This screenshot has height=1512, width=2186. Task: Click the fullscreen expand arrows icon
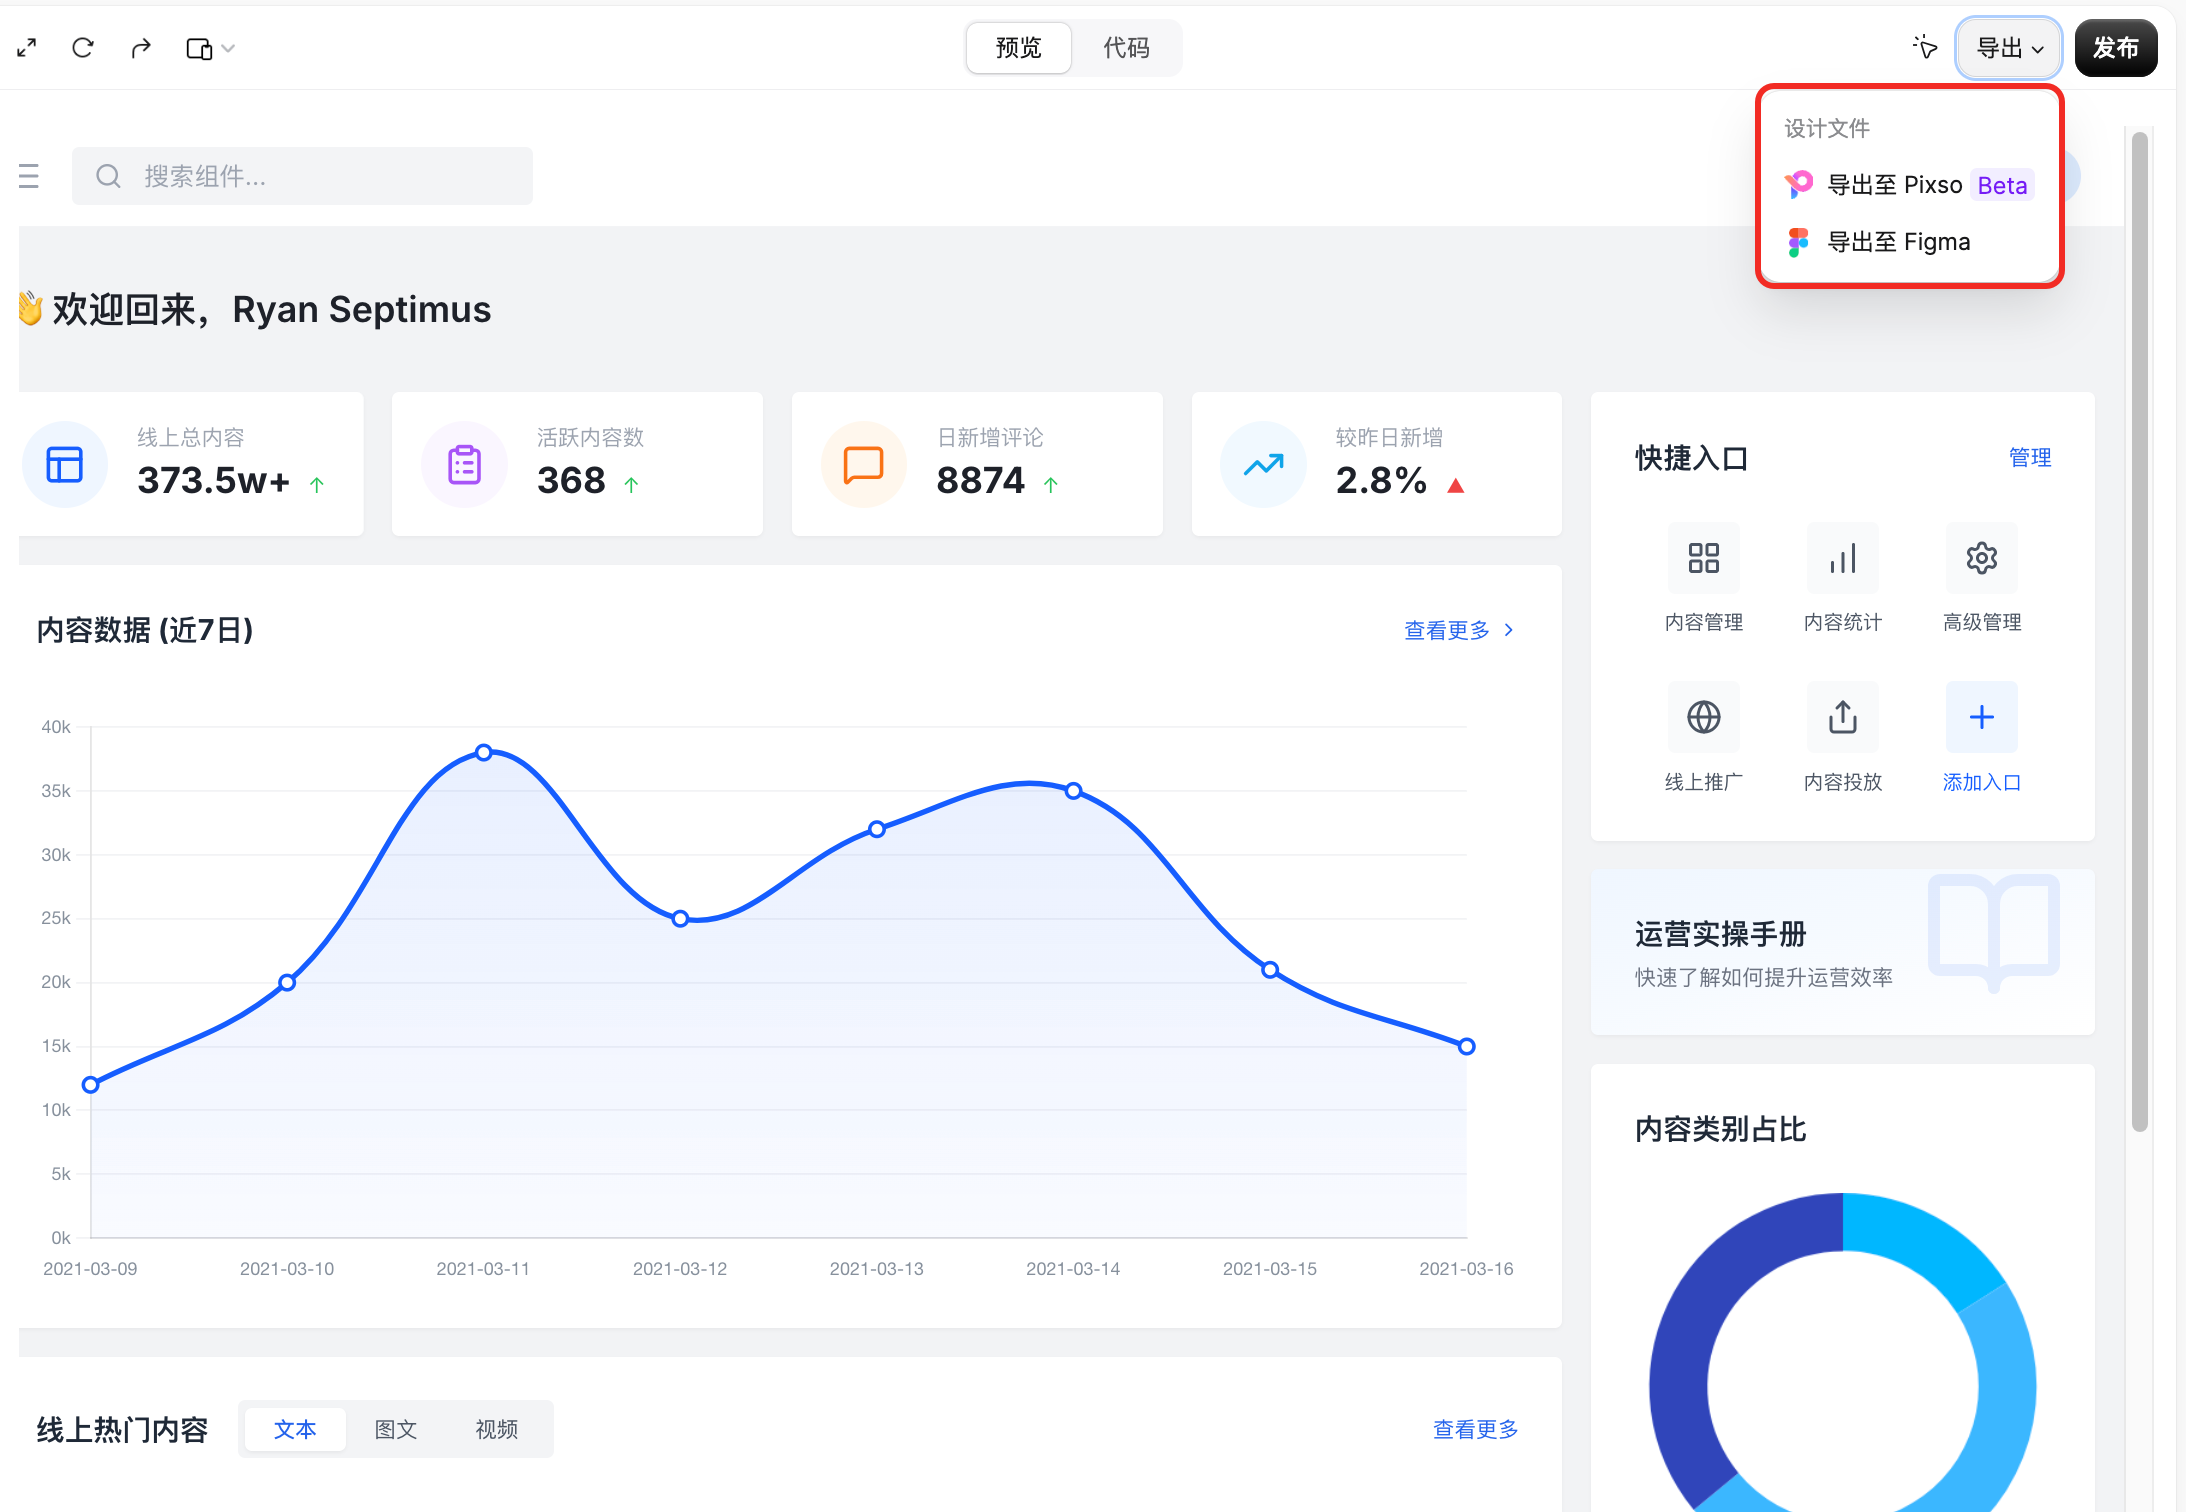27,48
